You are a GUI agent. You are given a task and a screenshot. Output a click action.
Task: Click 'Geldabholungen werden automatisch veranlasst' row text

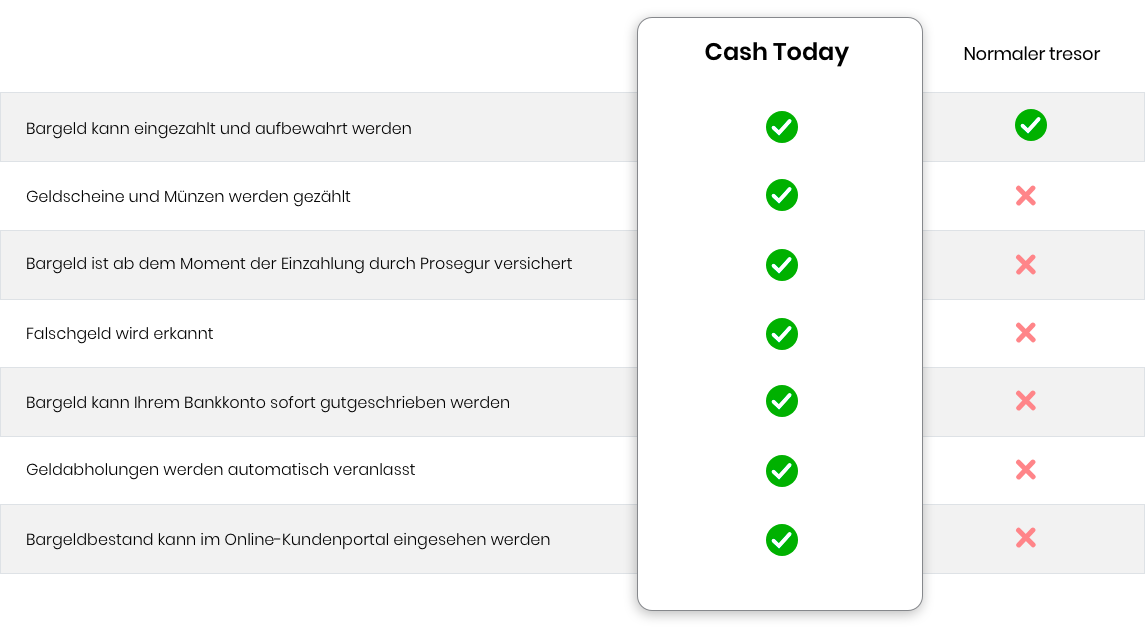coord(221,469)
